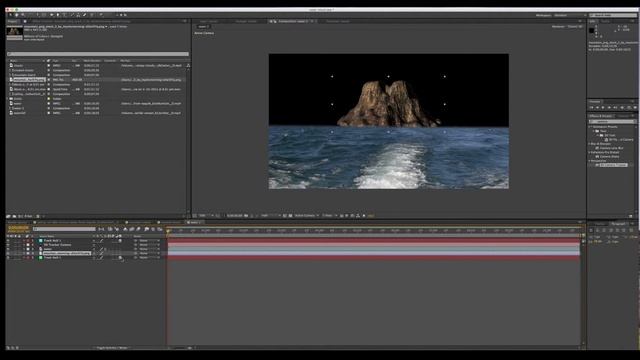The width and height of the screenshot is (640, 360).
Task: Open the Graph Editor in timeline
Action: click(x=160, y=229)
